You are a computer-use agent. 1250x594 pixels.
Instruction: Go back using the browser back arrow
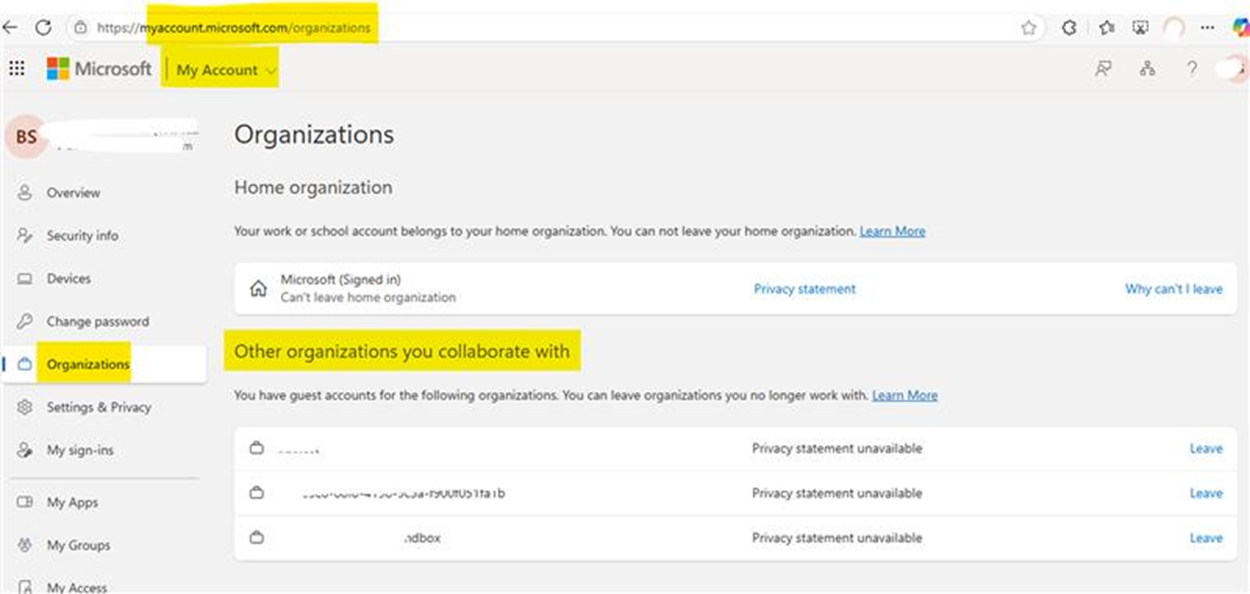click(x=10, y=28)
